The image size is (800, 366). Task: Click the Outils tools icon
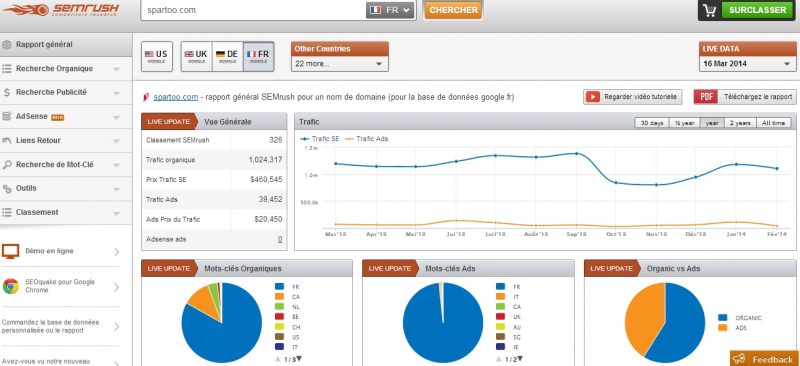point(7,188)
